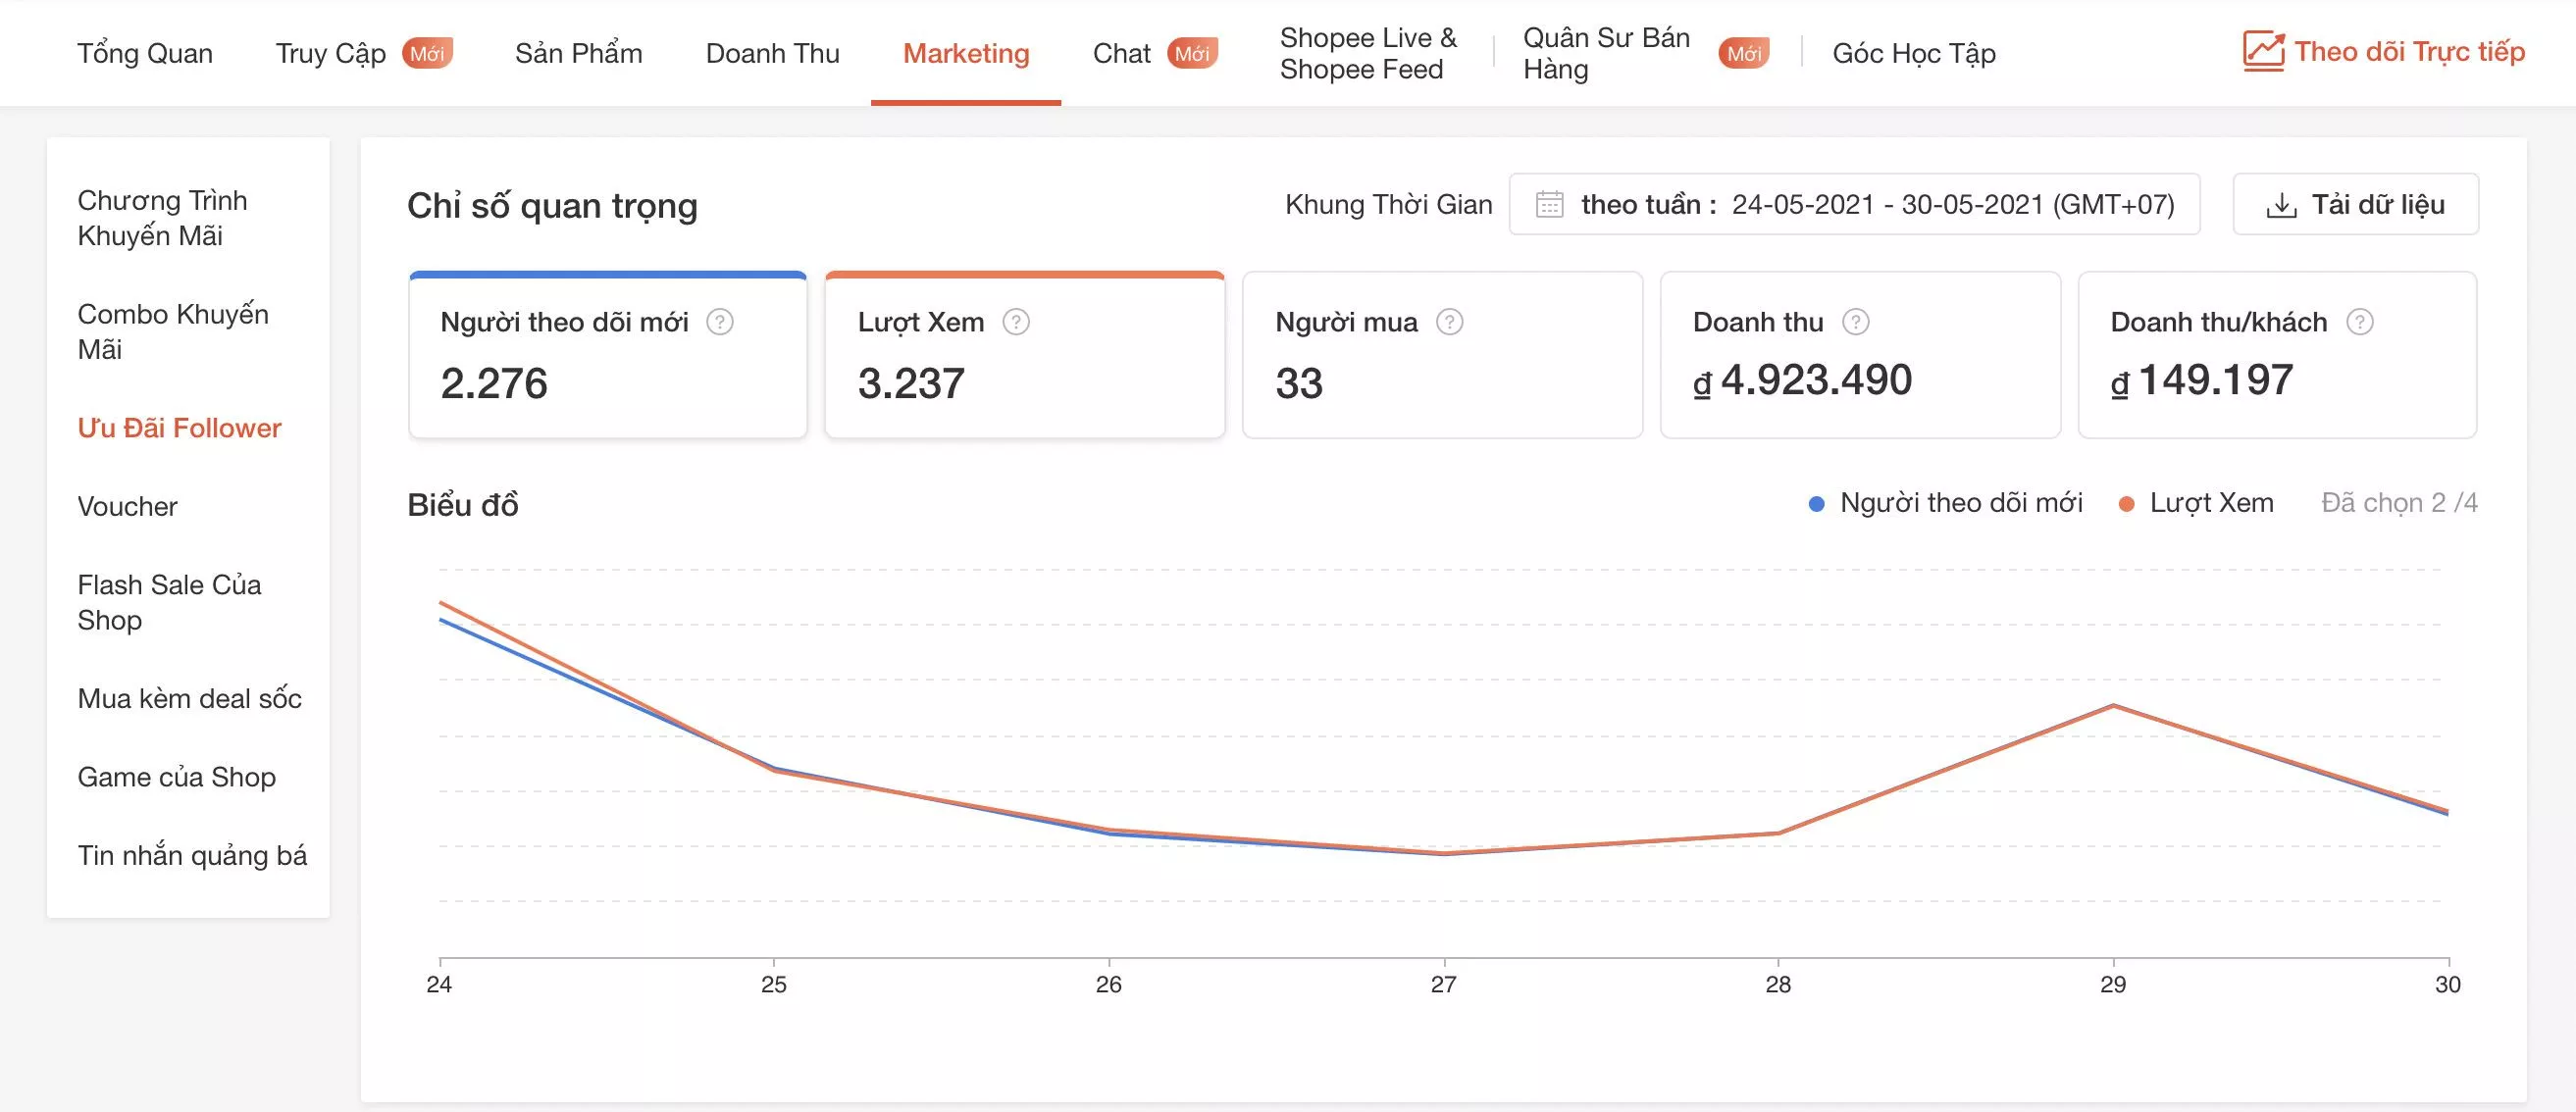Viewport: 2576px width, 1112px height.
Task: Select Người mua card to add to chart
Action: (1443, 355)
